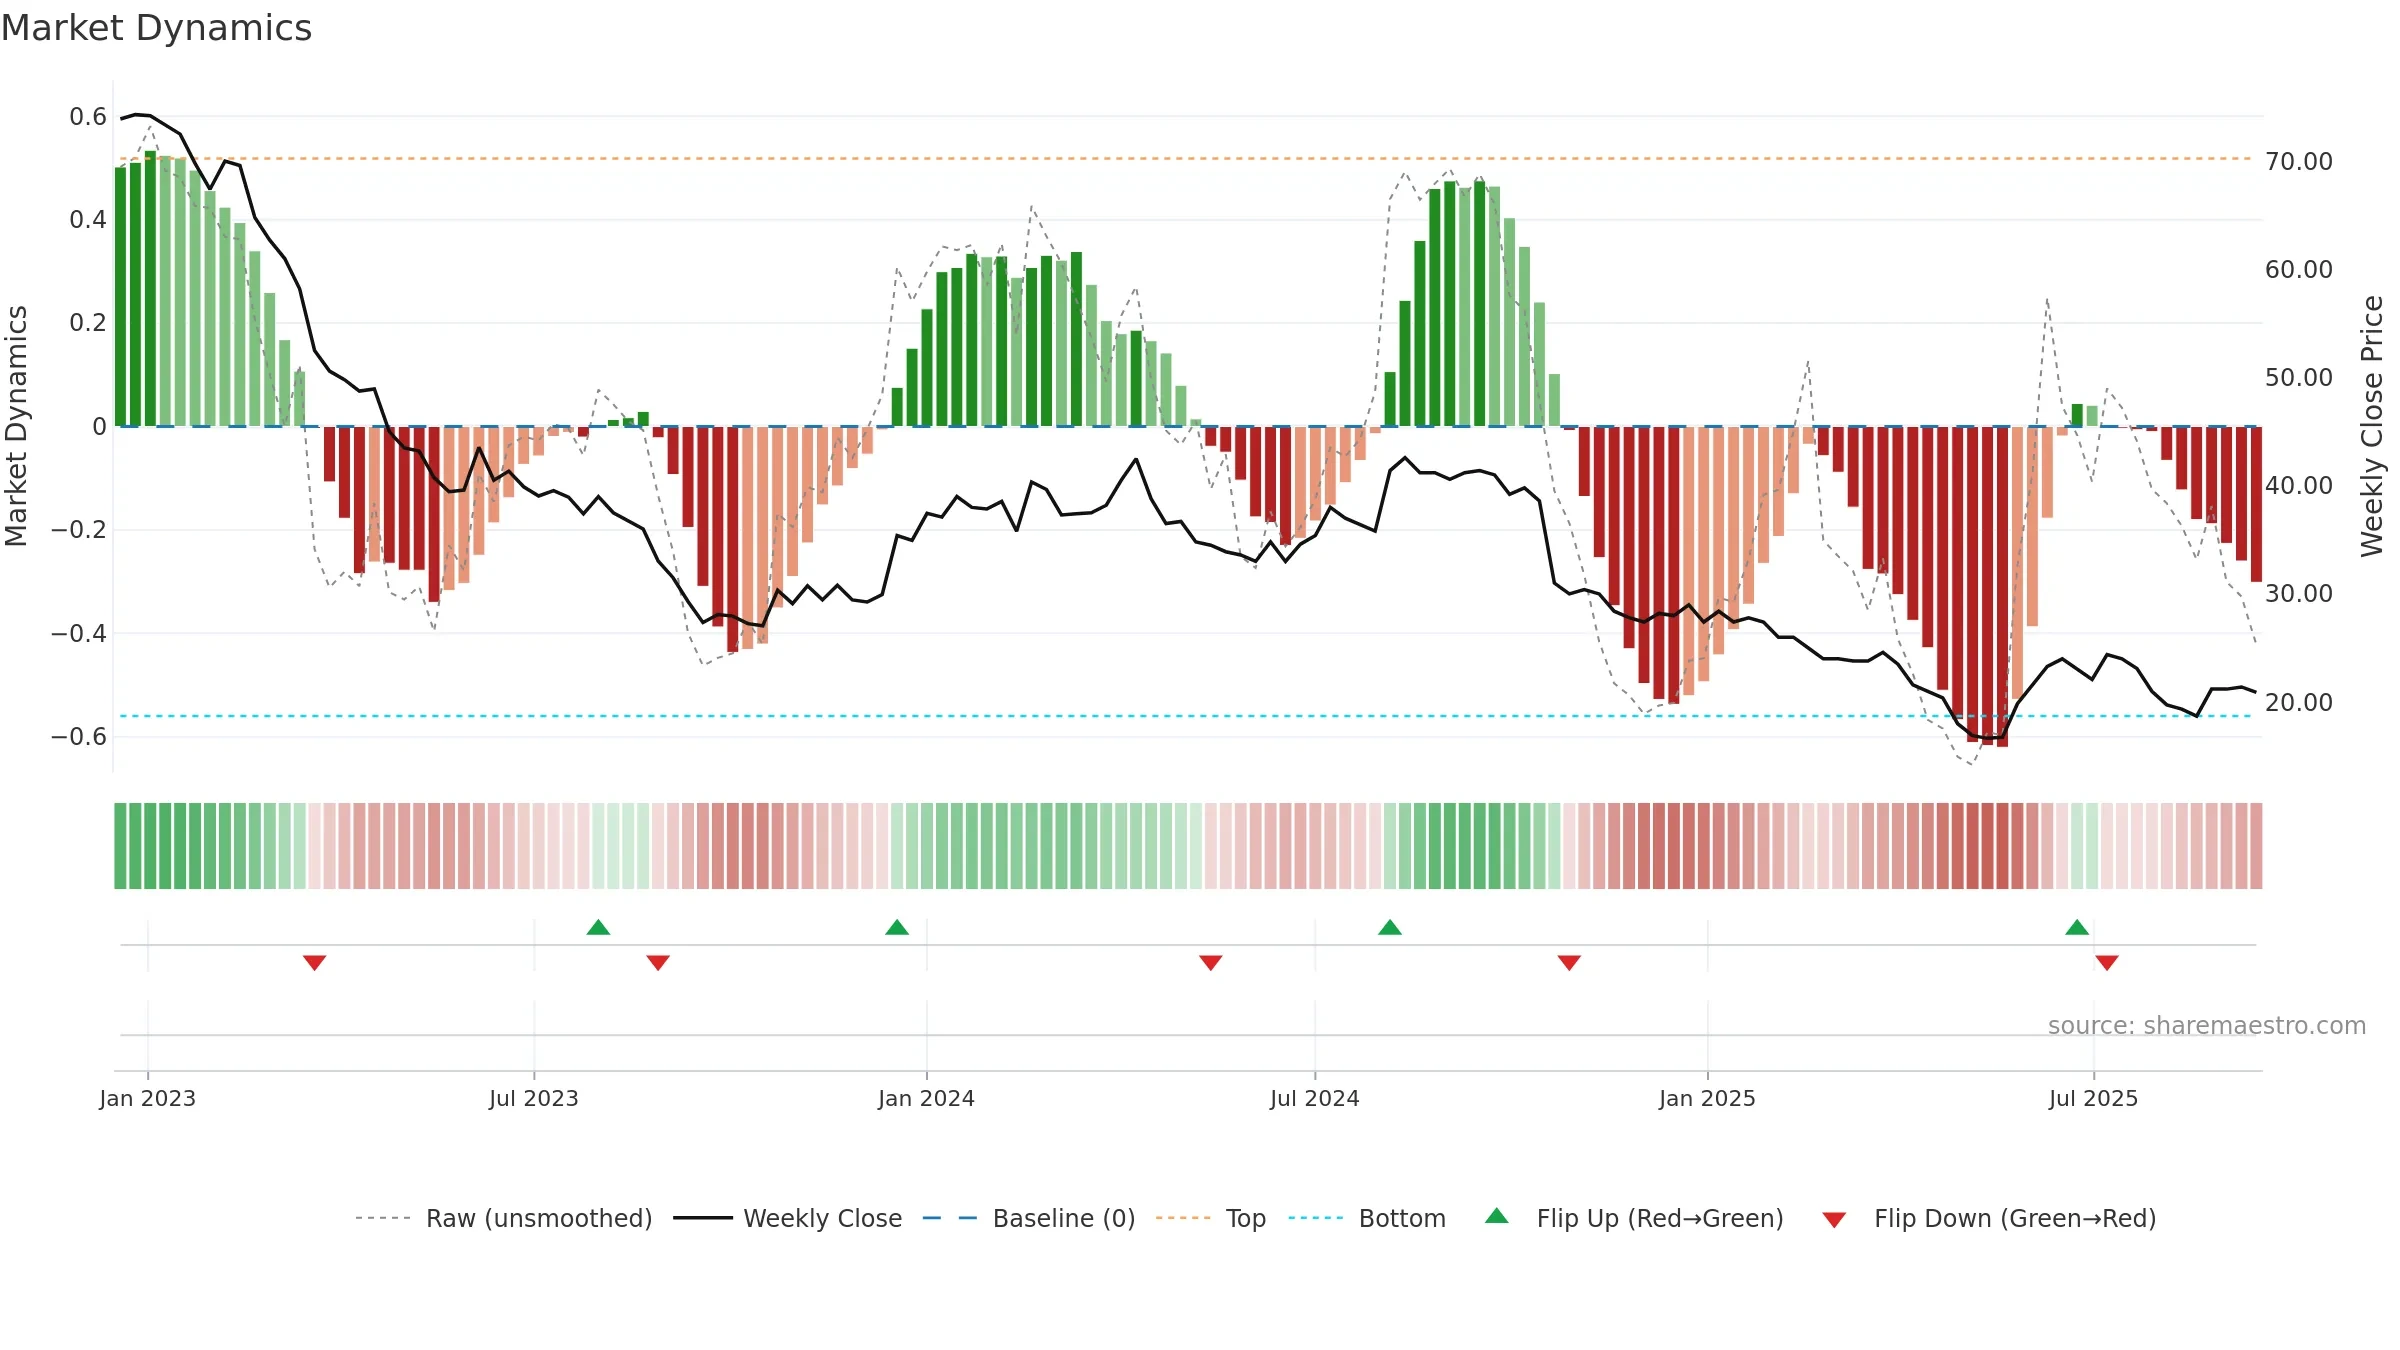Click the Jan 2025 axis label
This screenshot has height=1350, width=2400.
[1708, 1098]
